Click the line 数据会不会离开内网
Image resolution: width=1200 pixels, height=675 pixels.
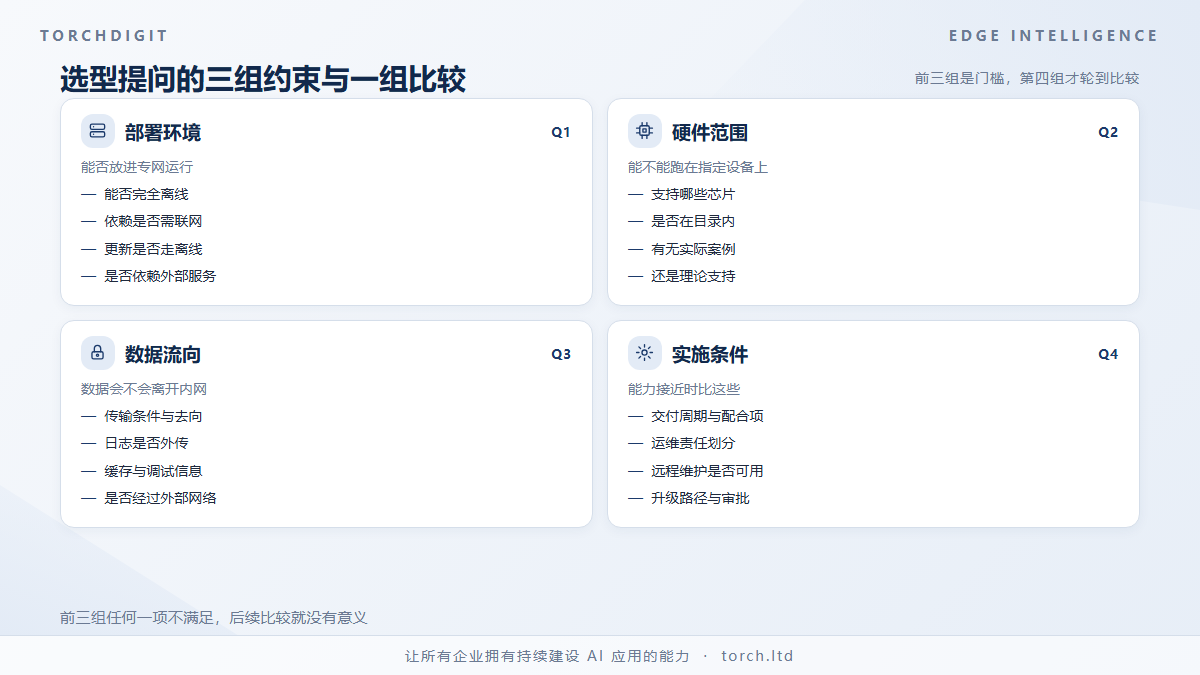pyautogui.click(x=144, y=389)
